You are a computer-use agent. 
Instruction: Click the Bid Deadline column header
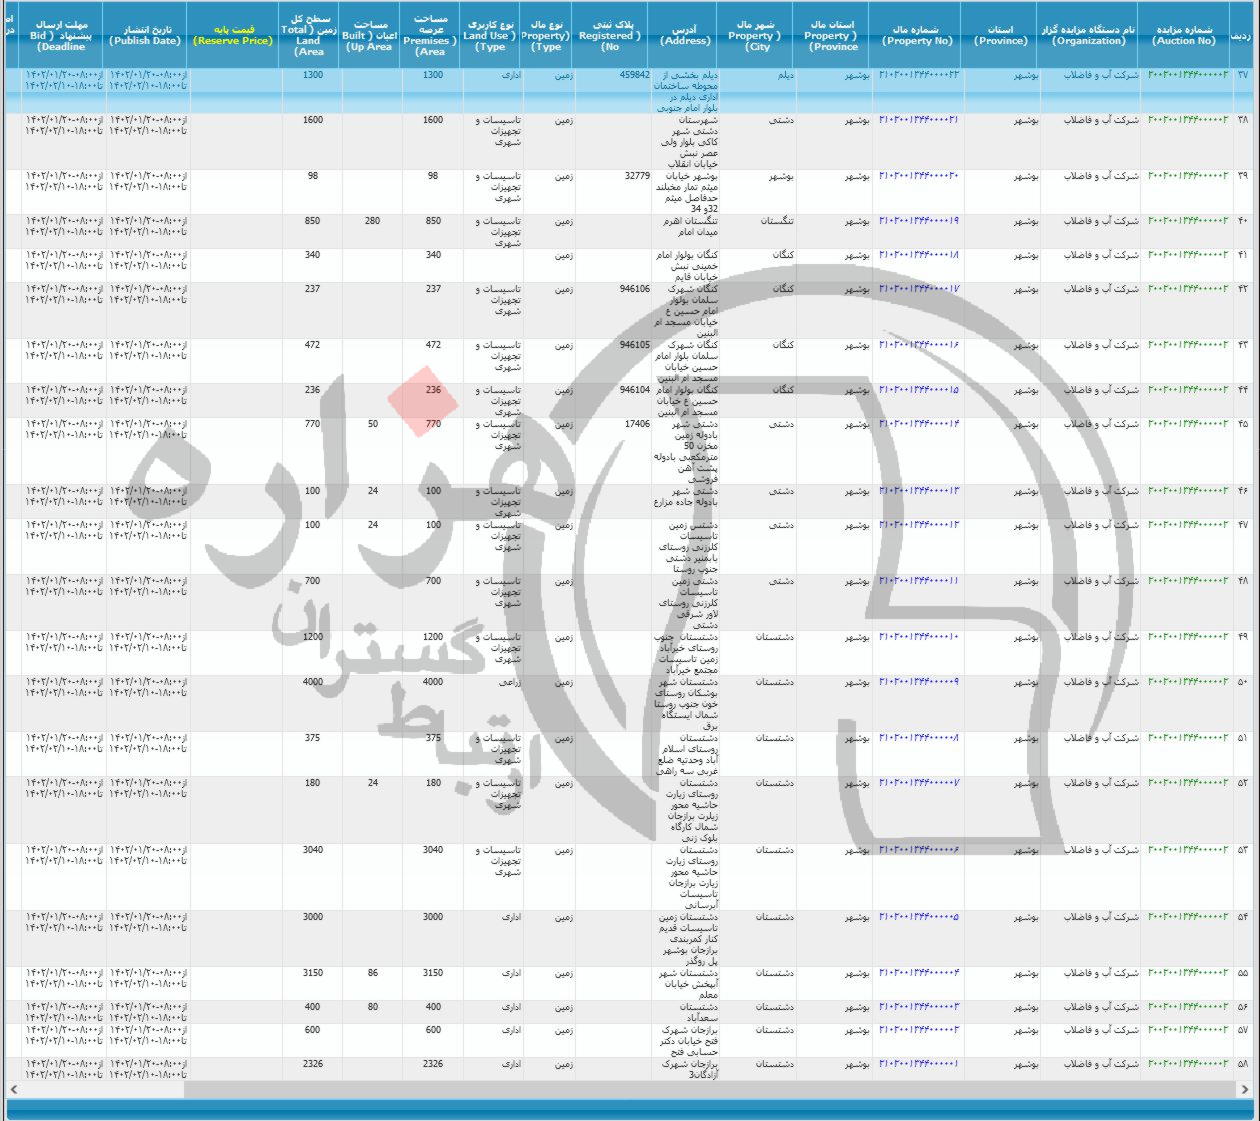tap(60, 35)
